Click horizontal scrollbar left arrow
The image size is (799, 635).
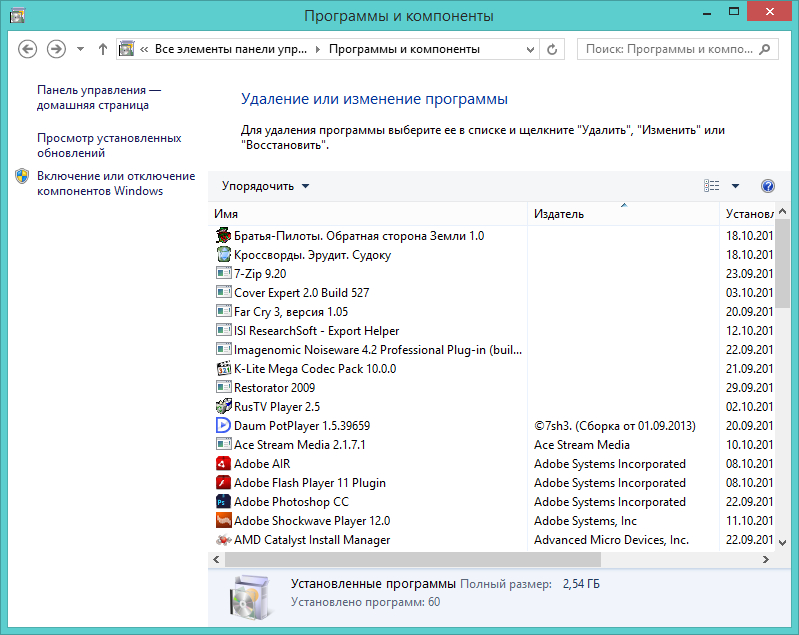pos(217,560)
